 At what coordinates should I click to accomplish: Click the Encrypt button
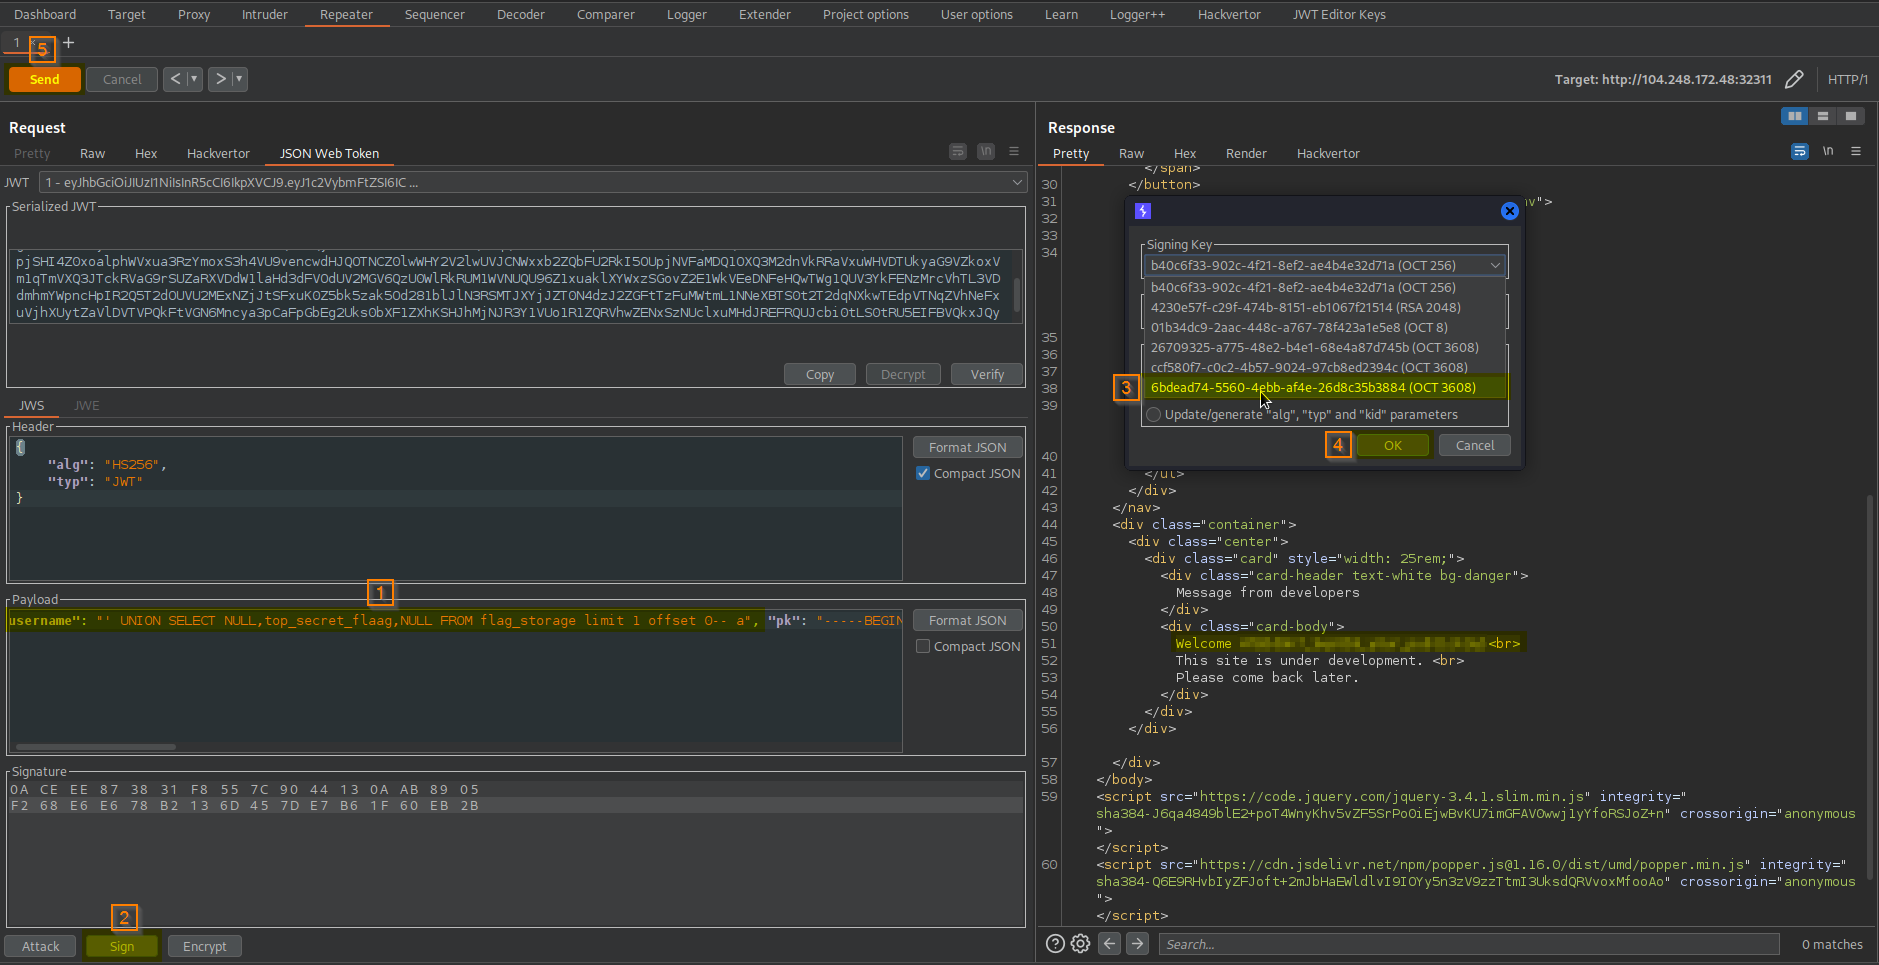(205, 946)
